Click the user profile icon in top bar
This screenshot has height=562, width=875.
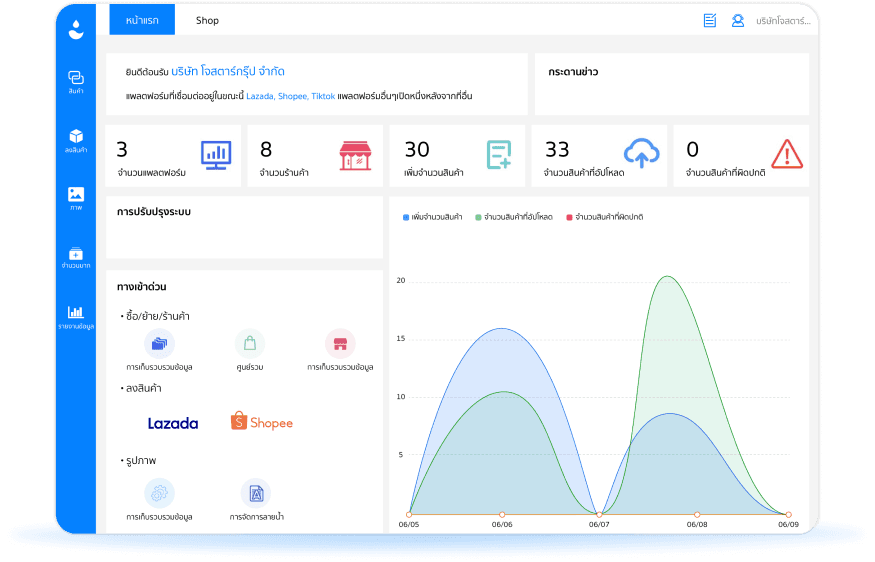click(x=737, y=21)
